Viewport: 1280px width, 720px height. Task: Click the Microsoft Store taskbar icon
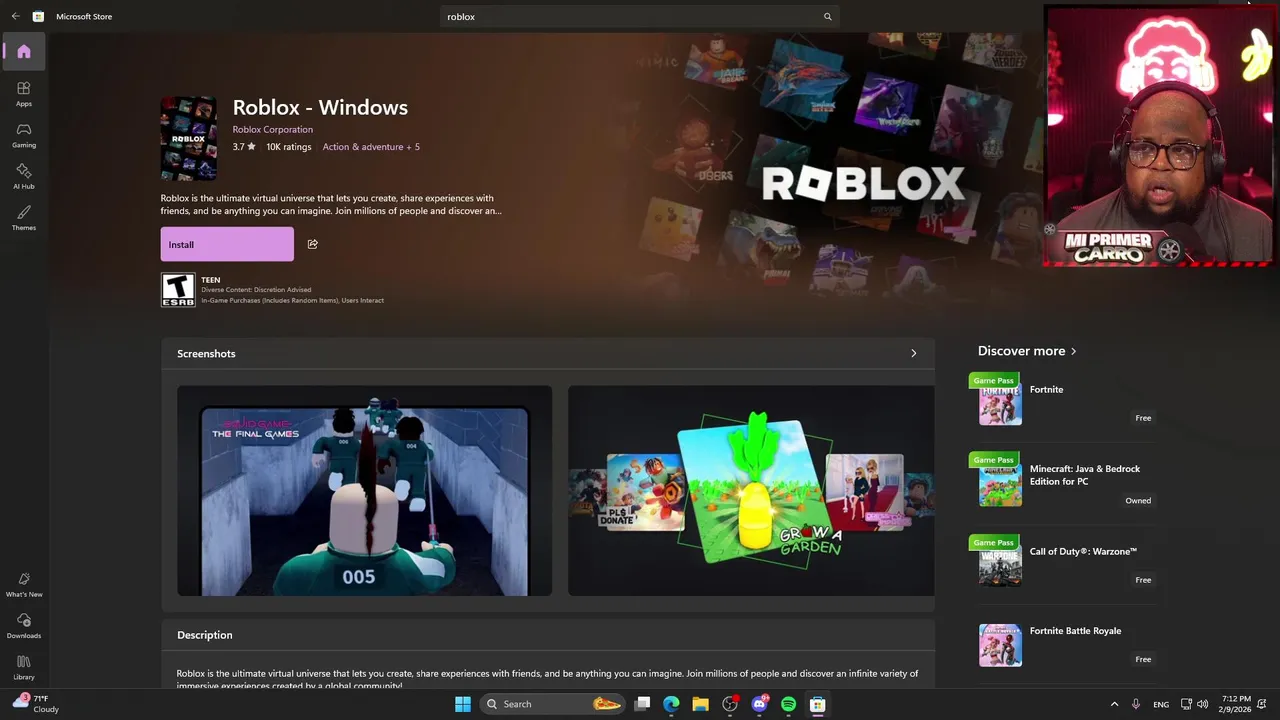(x=817, y=704)
